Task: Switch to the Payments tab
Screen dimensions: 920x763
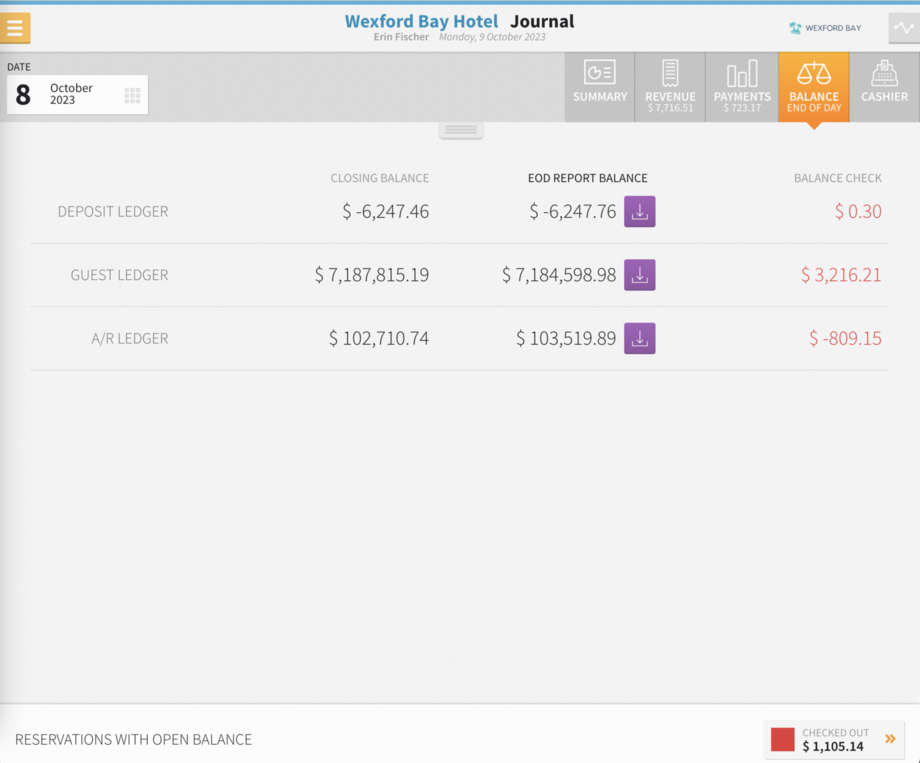Action: point(742,87)
